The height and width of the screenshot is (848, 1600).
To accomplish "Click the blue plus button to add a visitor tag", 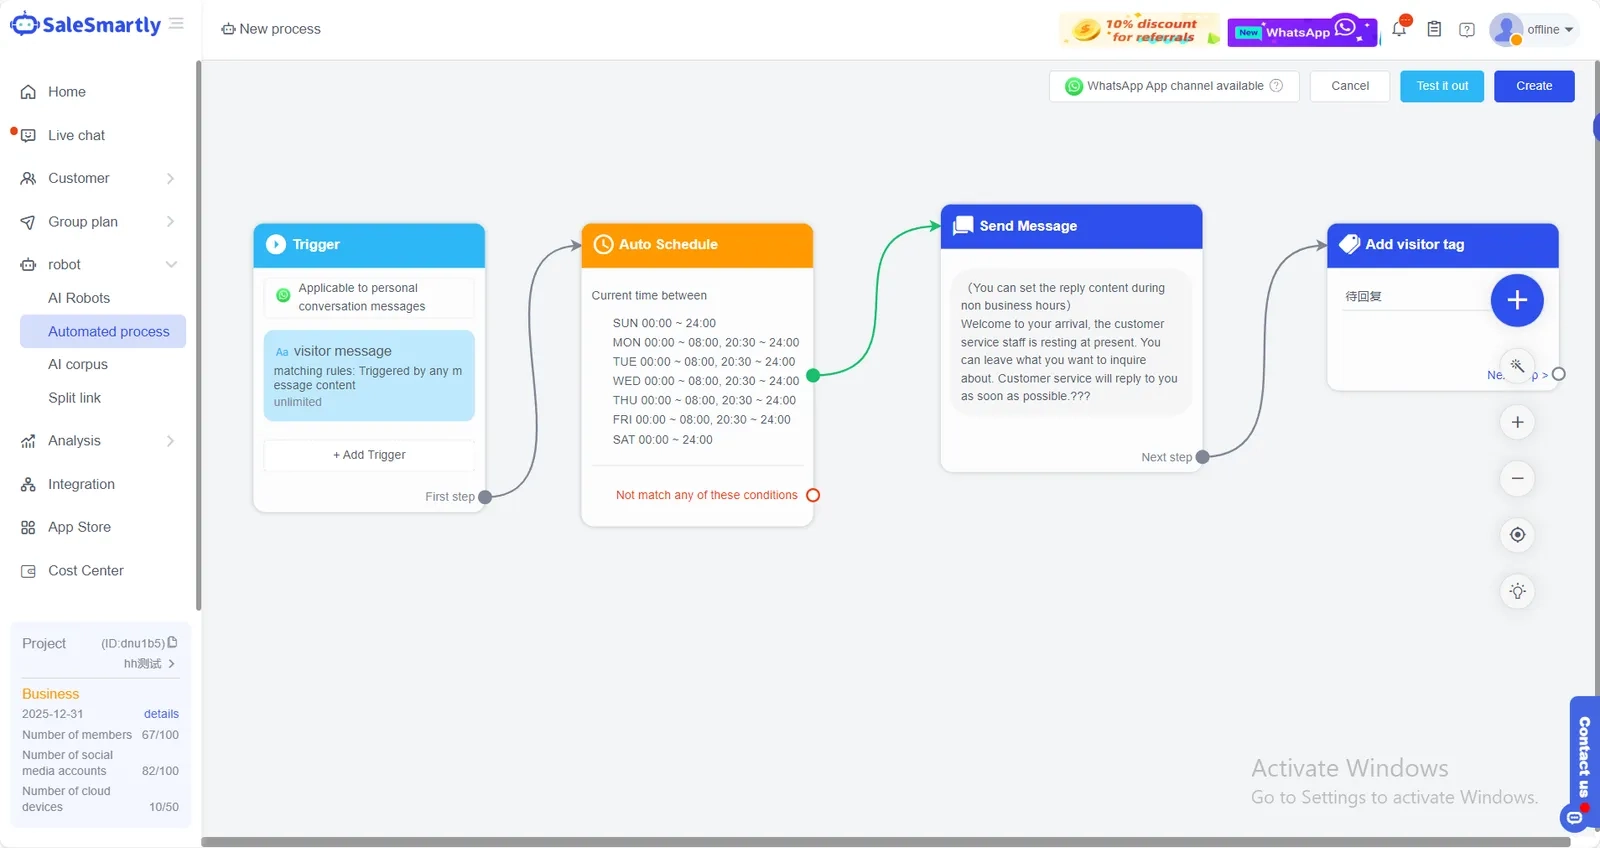I will [x=1517, y=300].
